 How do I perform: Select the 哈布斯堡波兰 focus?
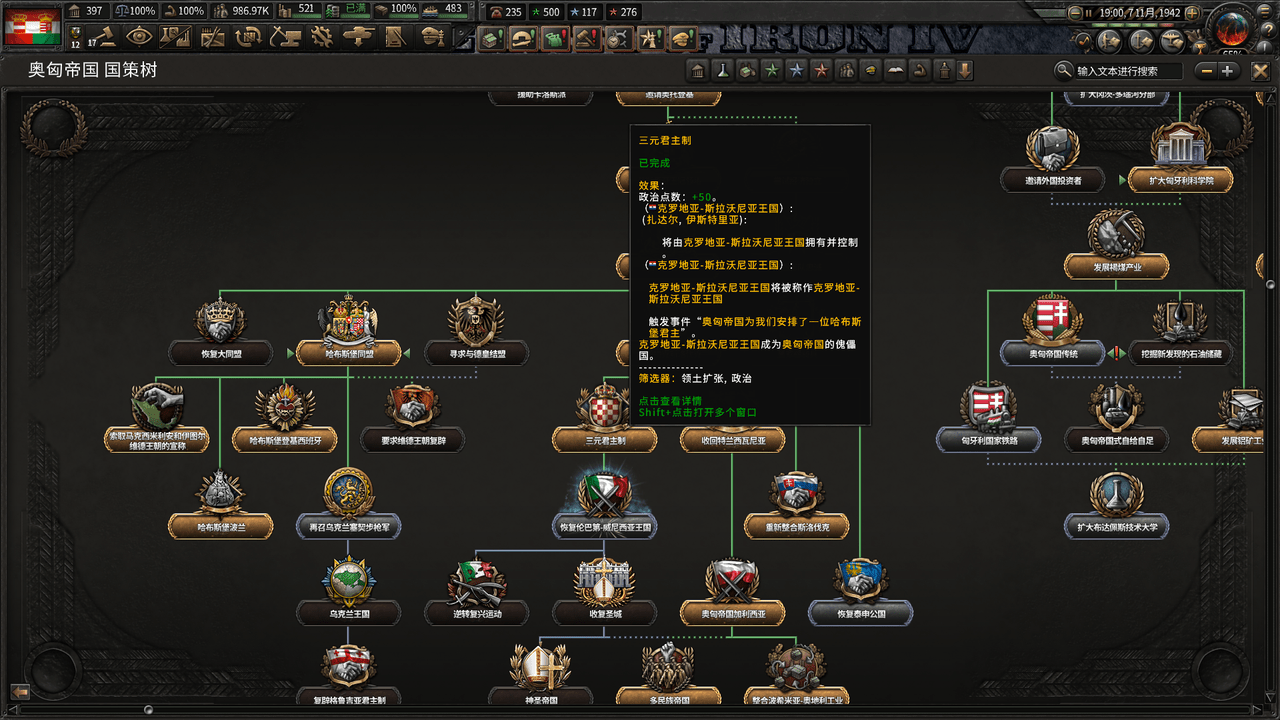pos(221,506)
